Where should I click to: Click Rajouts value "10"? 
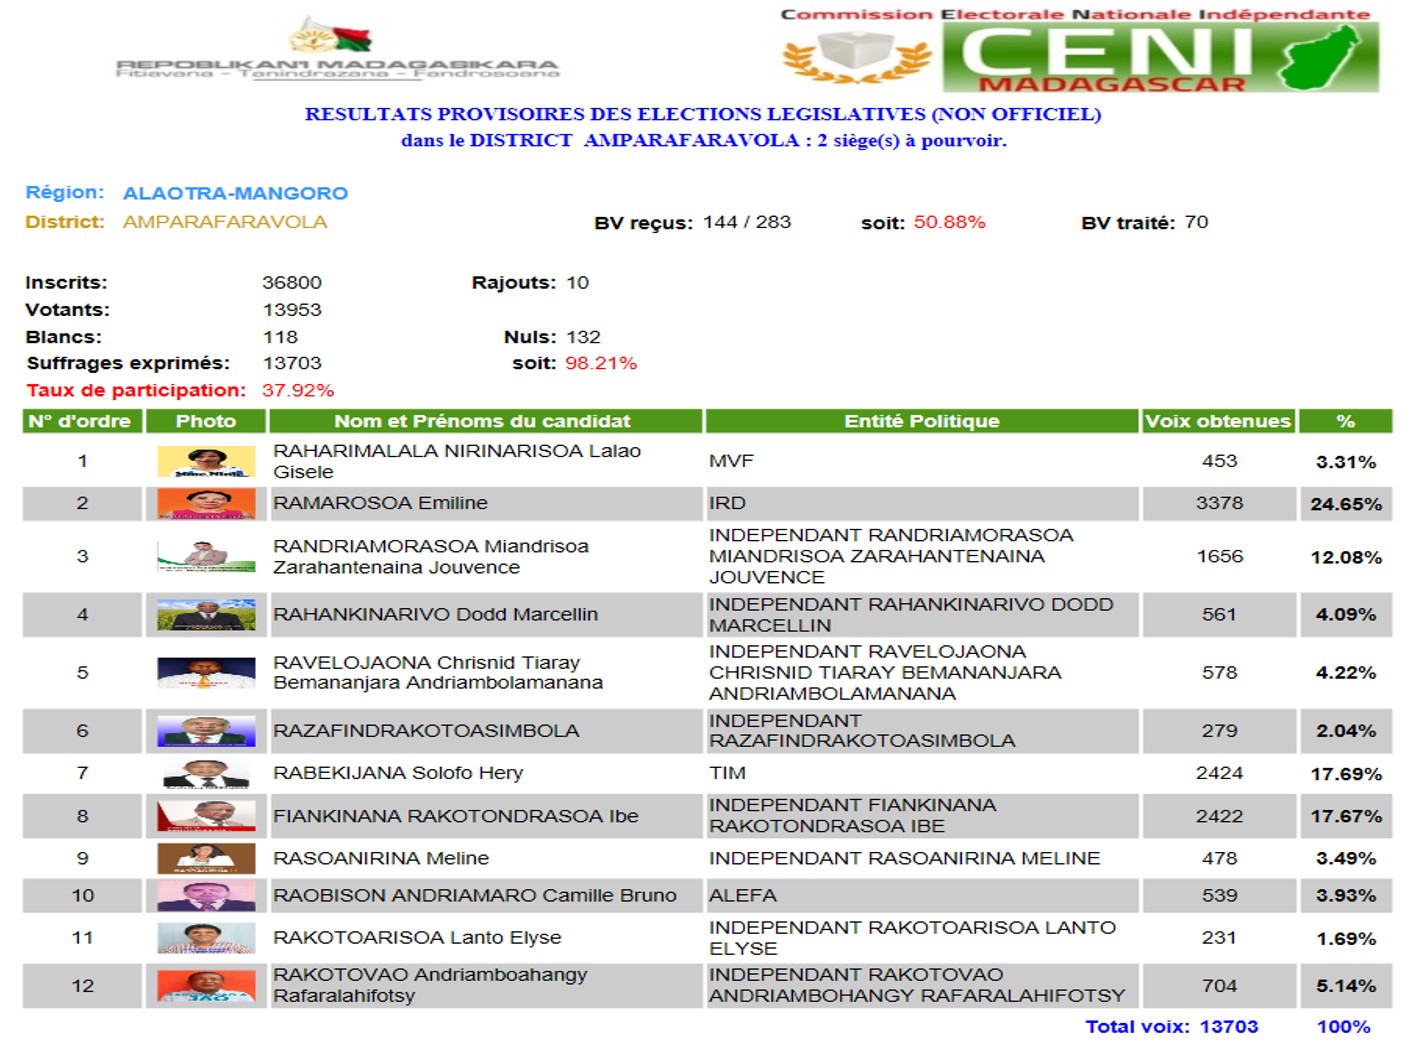577,283
